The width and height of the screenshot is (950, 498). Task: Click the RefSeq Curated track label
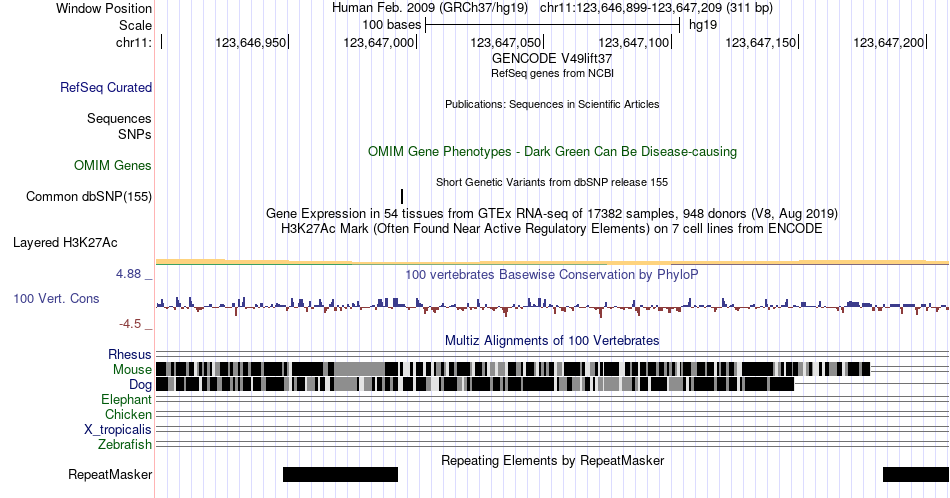point(106,87)
